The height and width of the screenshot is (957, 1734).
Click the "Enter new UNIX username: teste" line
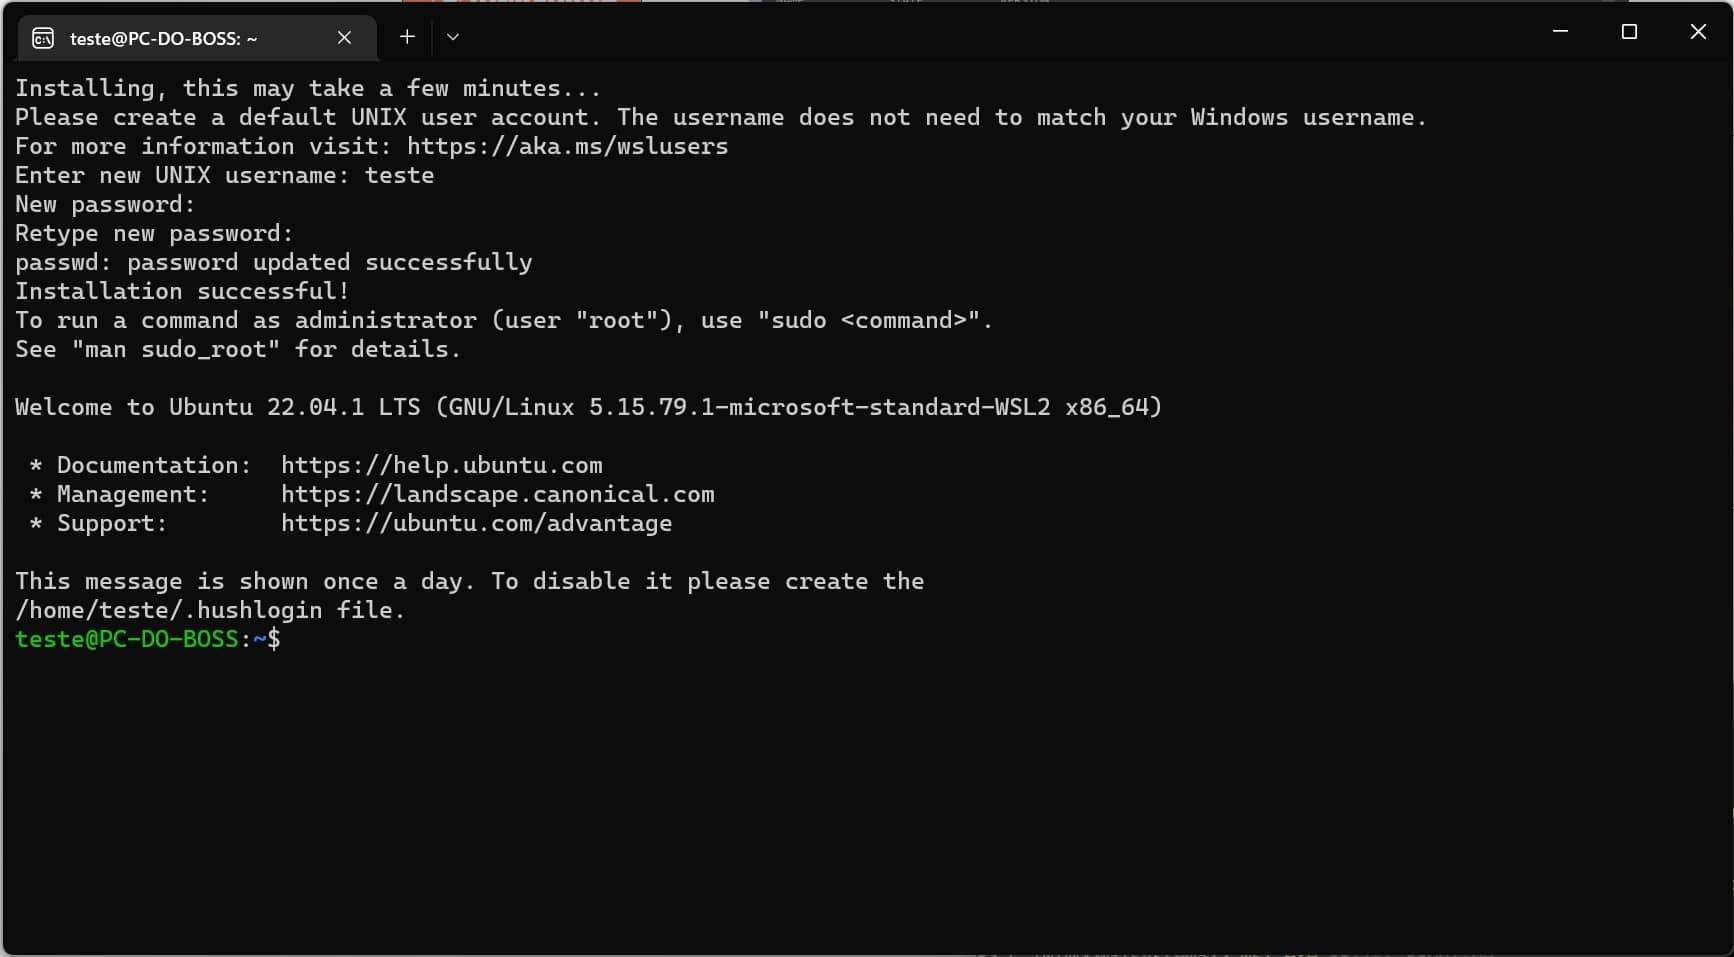(x=224, y=175)
